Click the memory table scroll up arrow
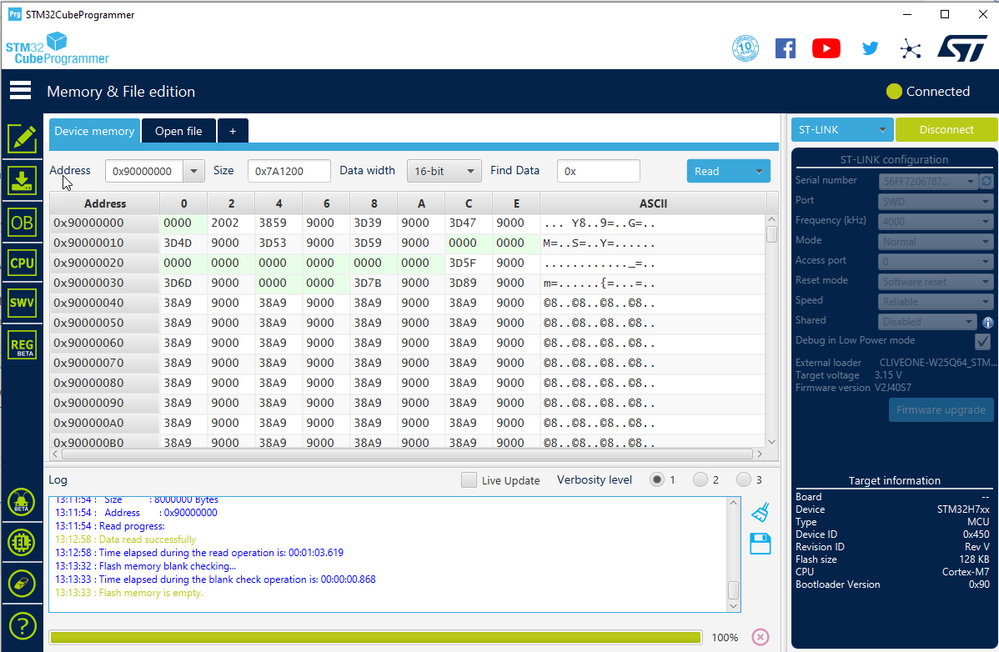The height and width of the screenshot is (652, 999). coord(772,219)
